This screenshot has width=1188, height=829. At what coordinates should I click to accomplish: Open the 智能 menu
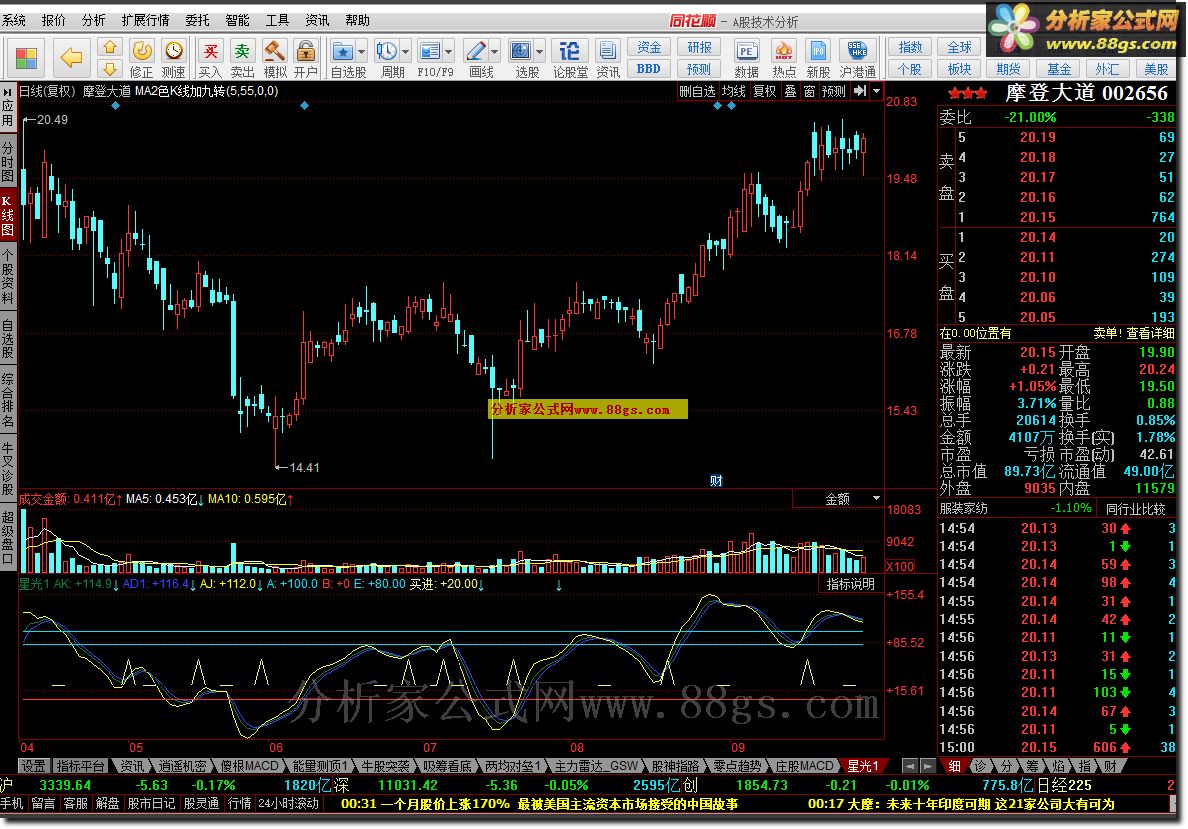[x=237, y=20]
